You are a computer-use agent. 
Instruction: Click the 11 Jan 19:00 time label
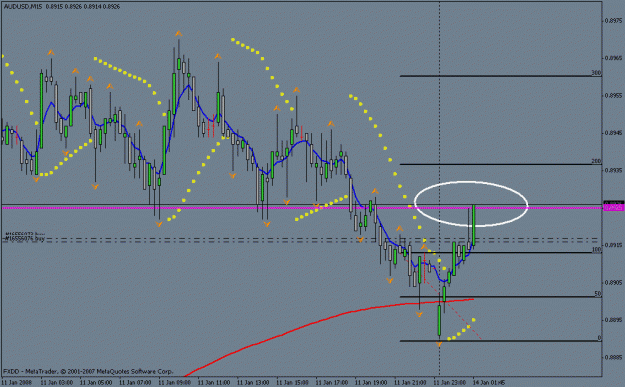(371, 383)
